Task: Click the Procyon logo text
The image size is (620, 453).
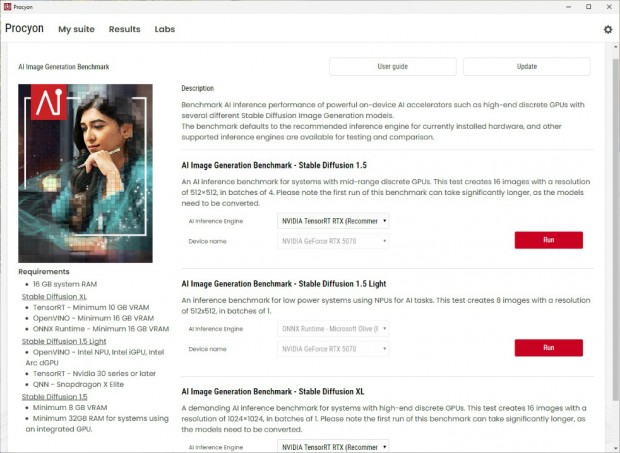Action: pos(24,28)
